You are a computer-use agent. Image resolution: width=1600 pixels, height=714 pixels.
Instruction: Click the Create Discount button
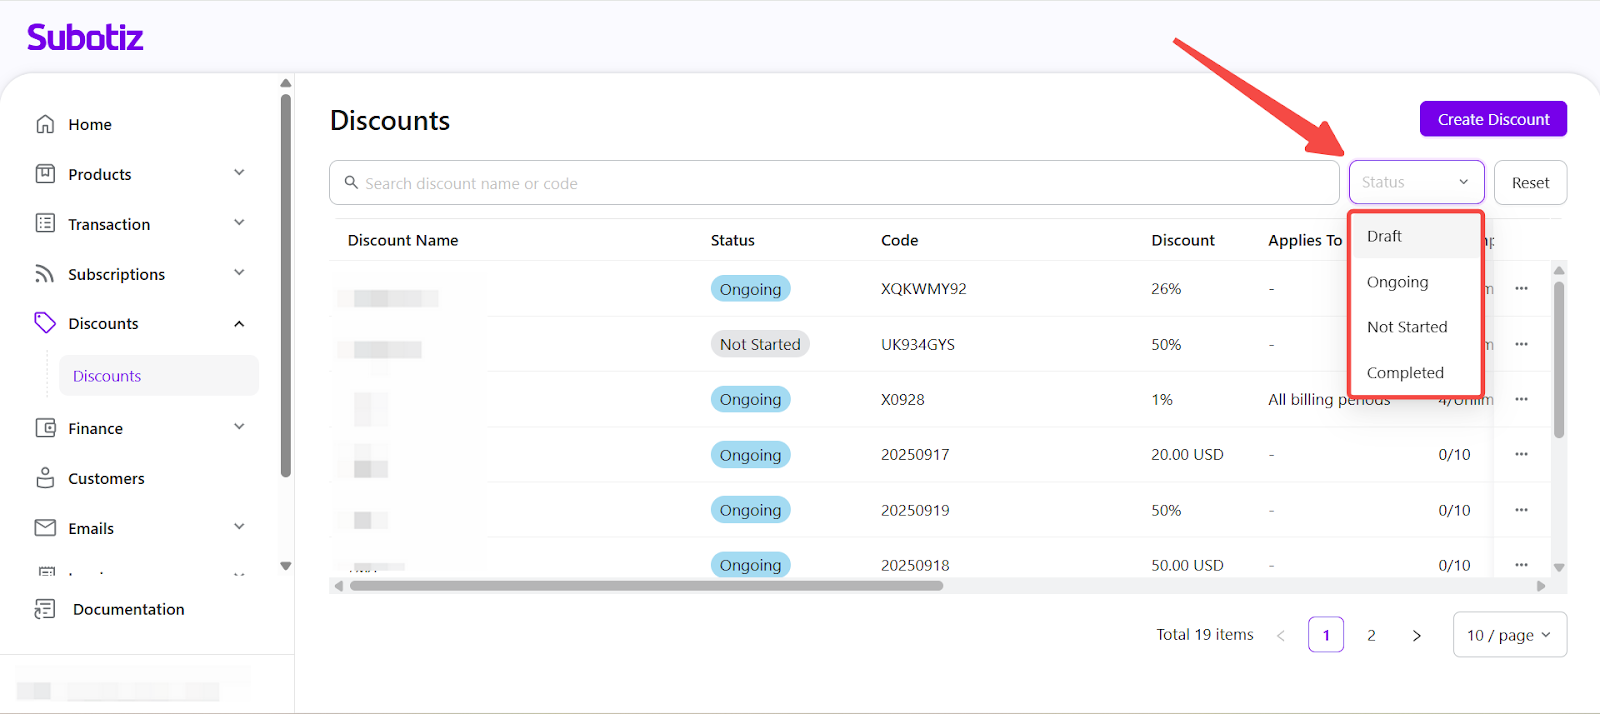point(1493,119)
